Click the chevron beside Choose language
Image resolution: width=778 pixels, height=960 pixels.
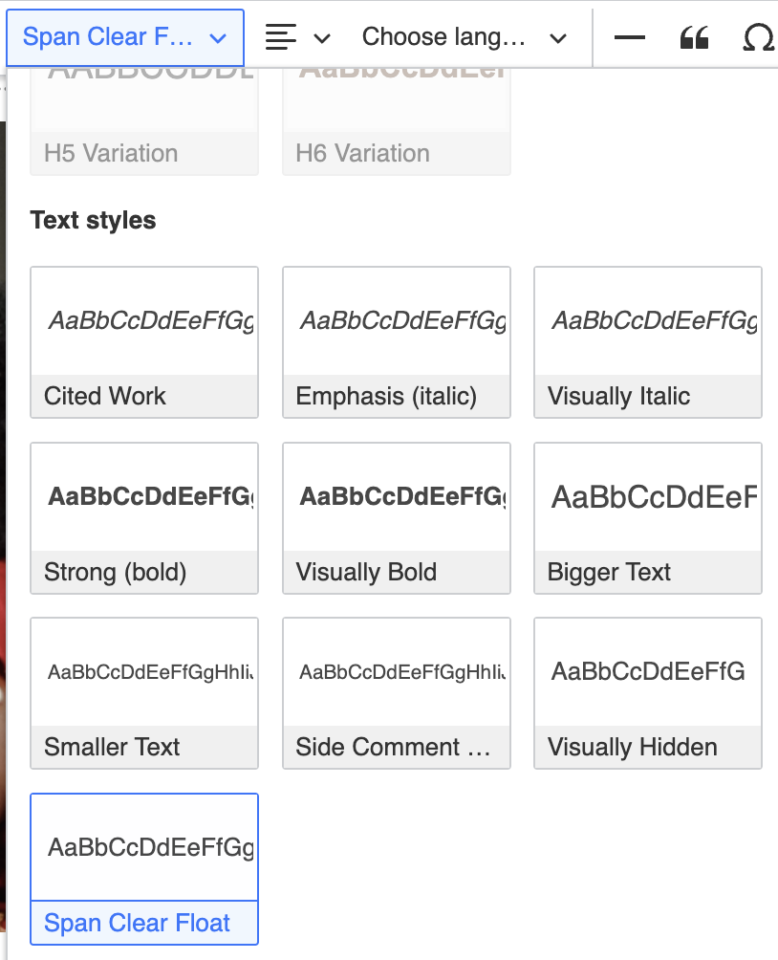pyautogui.click(x=558, y=39)
